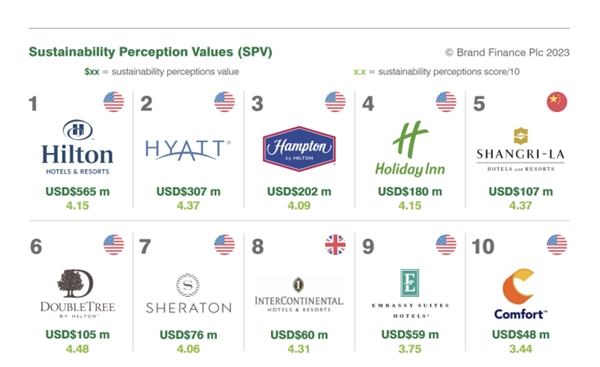Click the US flag beside rank 10
Image resolution: width=600 pixels, height=367 pixels.
[x=557, y=245]
